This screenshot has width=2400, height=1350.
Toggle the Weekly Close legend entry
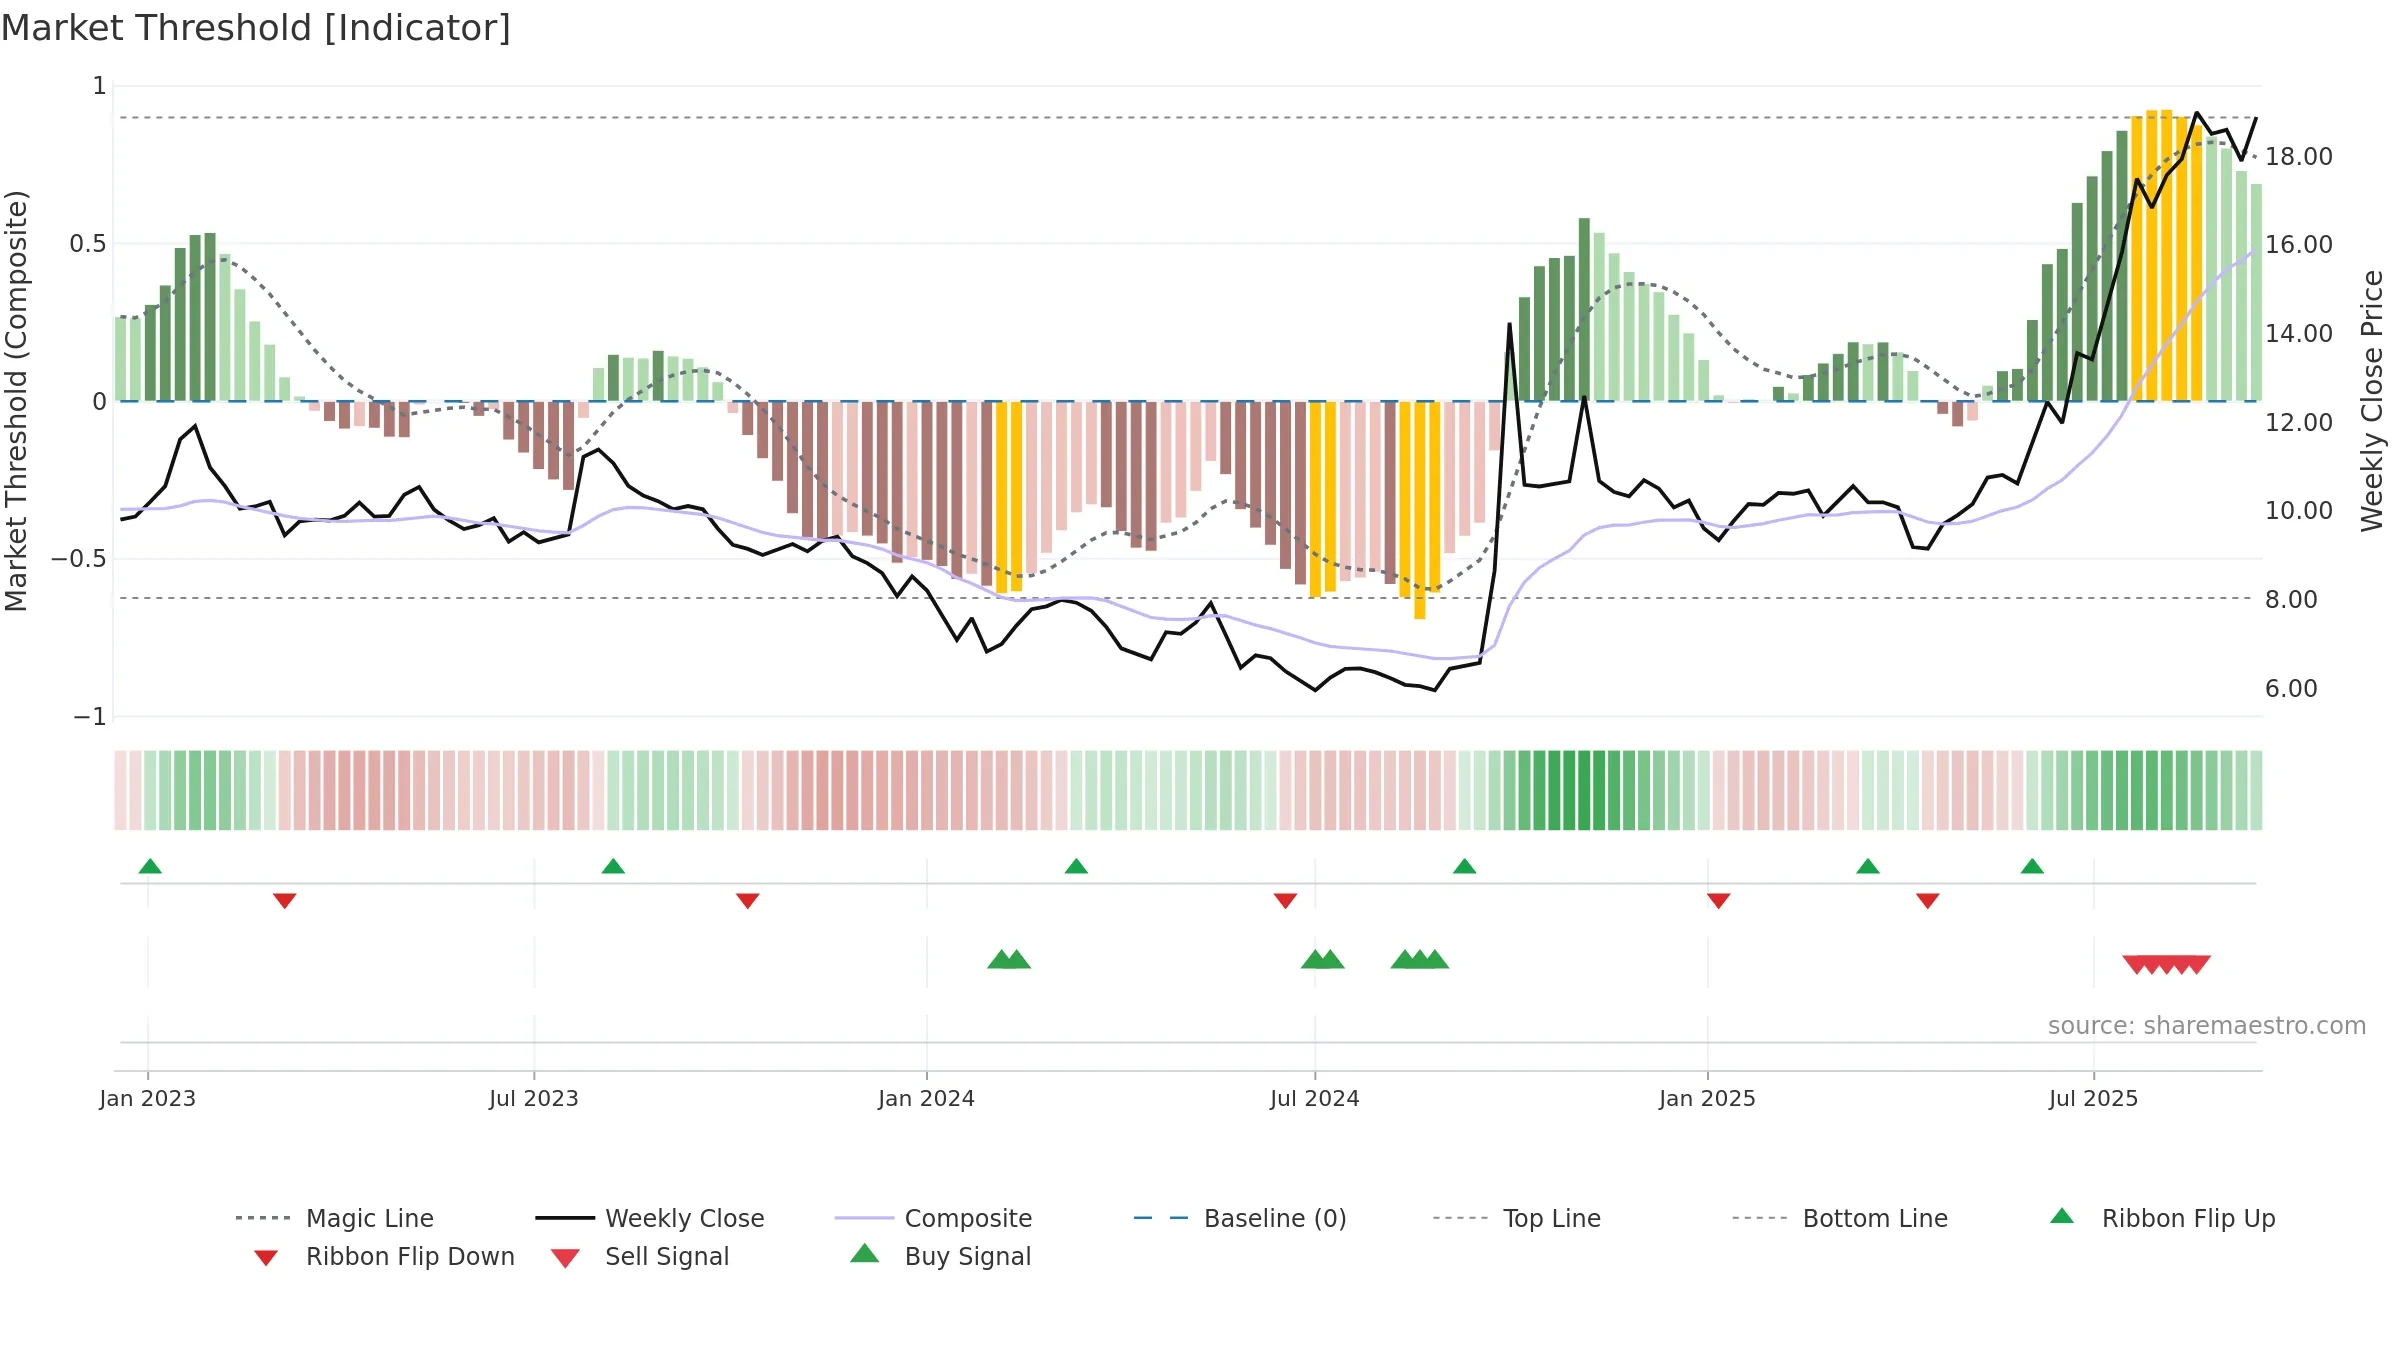coord(650,1218)
